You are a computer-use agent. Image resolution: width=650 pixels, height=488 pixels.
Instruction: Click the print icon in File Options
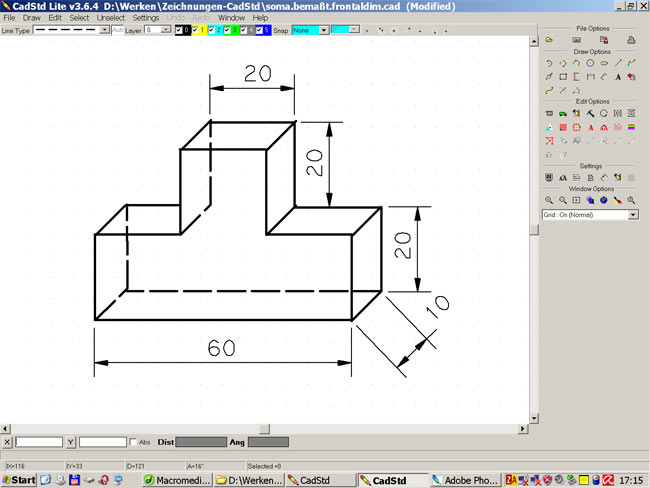click(631, 39)
